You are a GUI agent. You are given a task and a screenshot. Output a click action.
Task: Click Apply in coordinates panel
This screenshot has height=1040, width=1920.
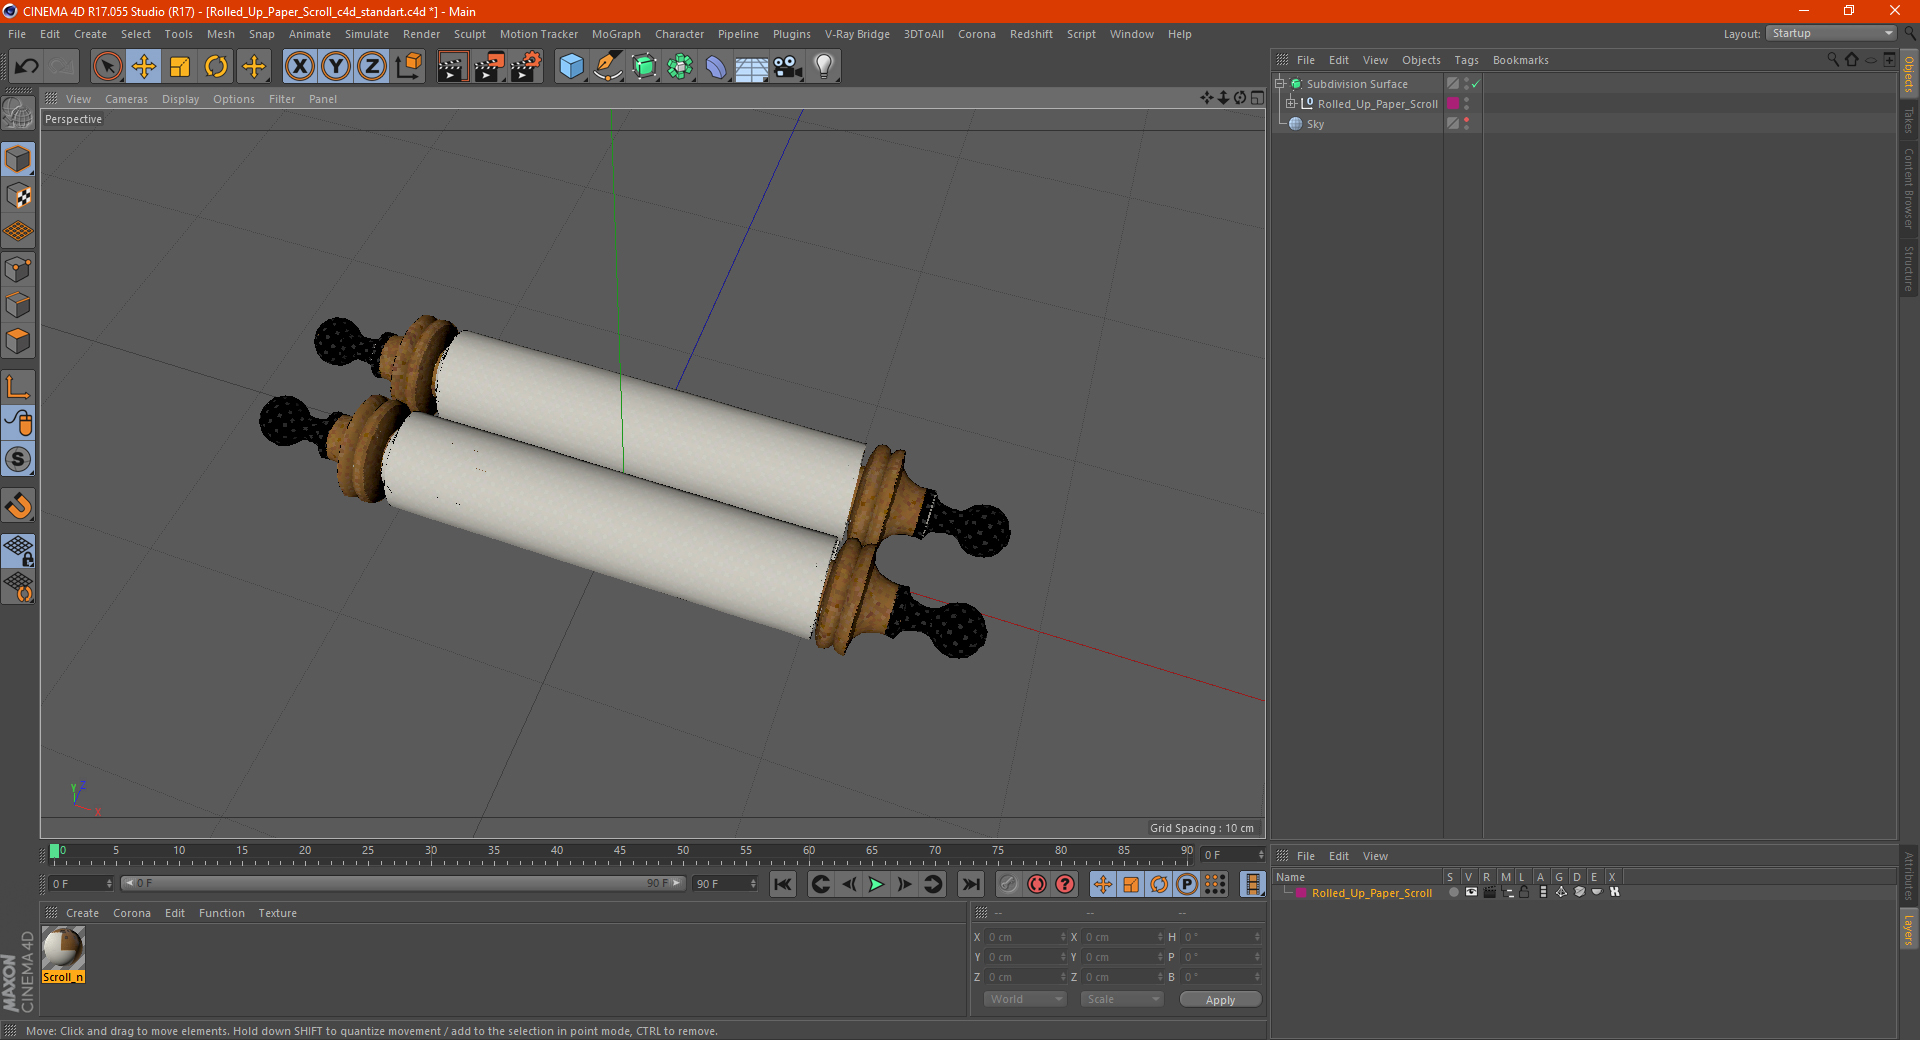[1220, 1000]
